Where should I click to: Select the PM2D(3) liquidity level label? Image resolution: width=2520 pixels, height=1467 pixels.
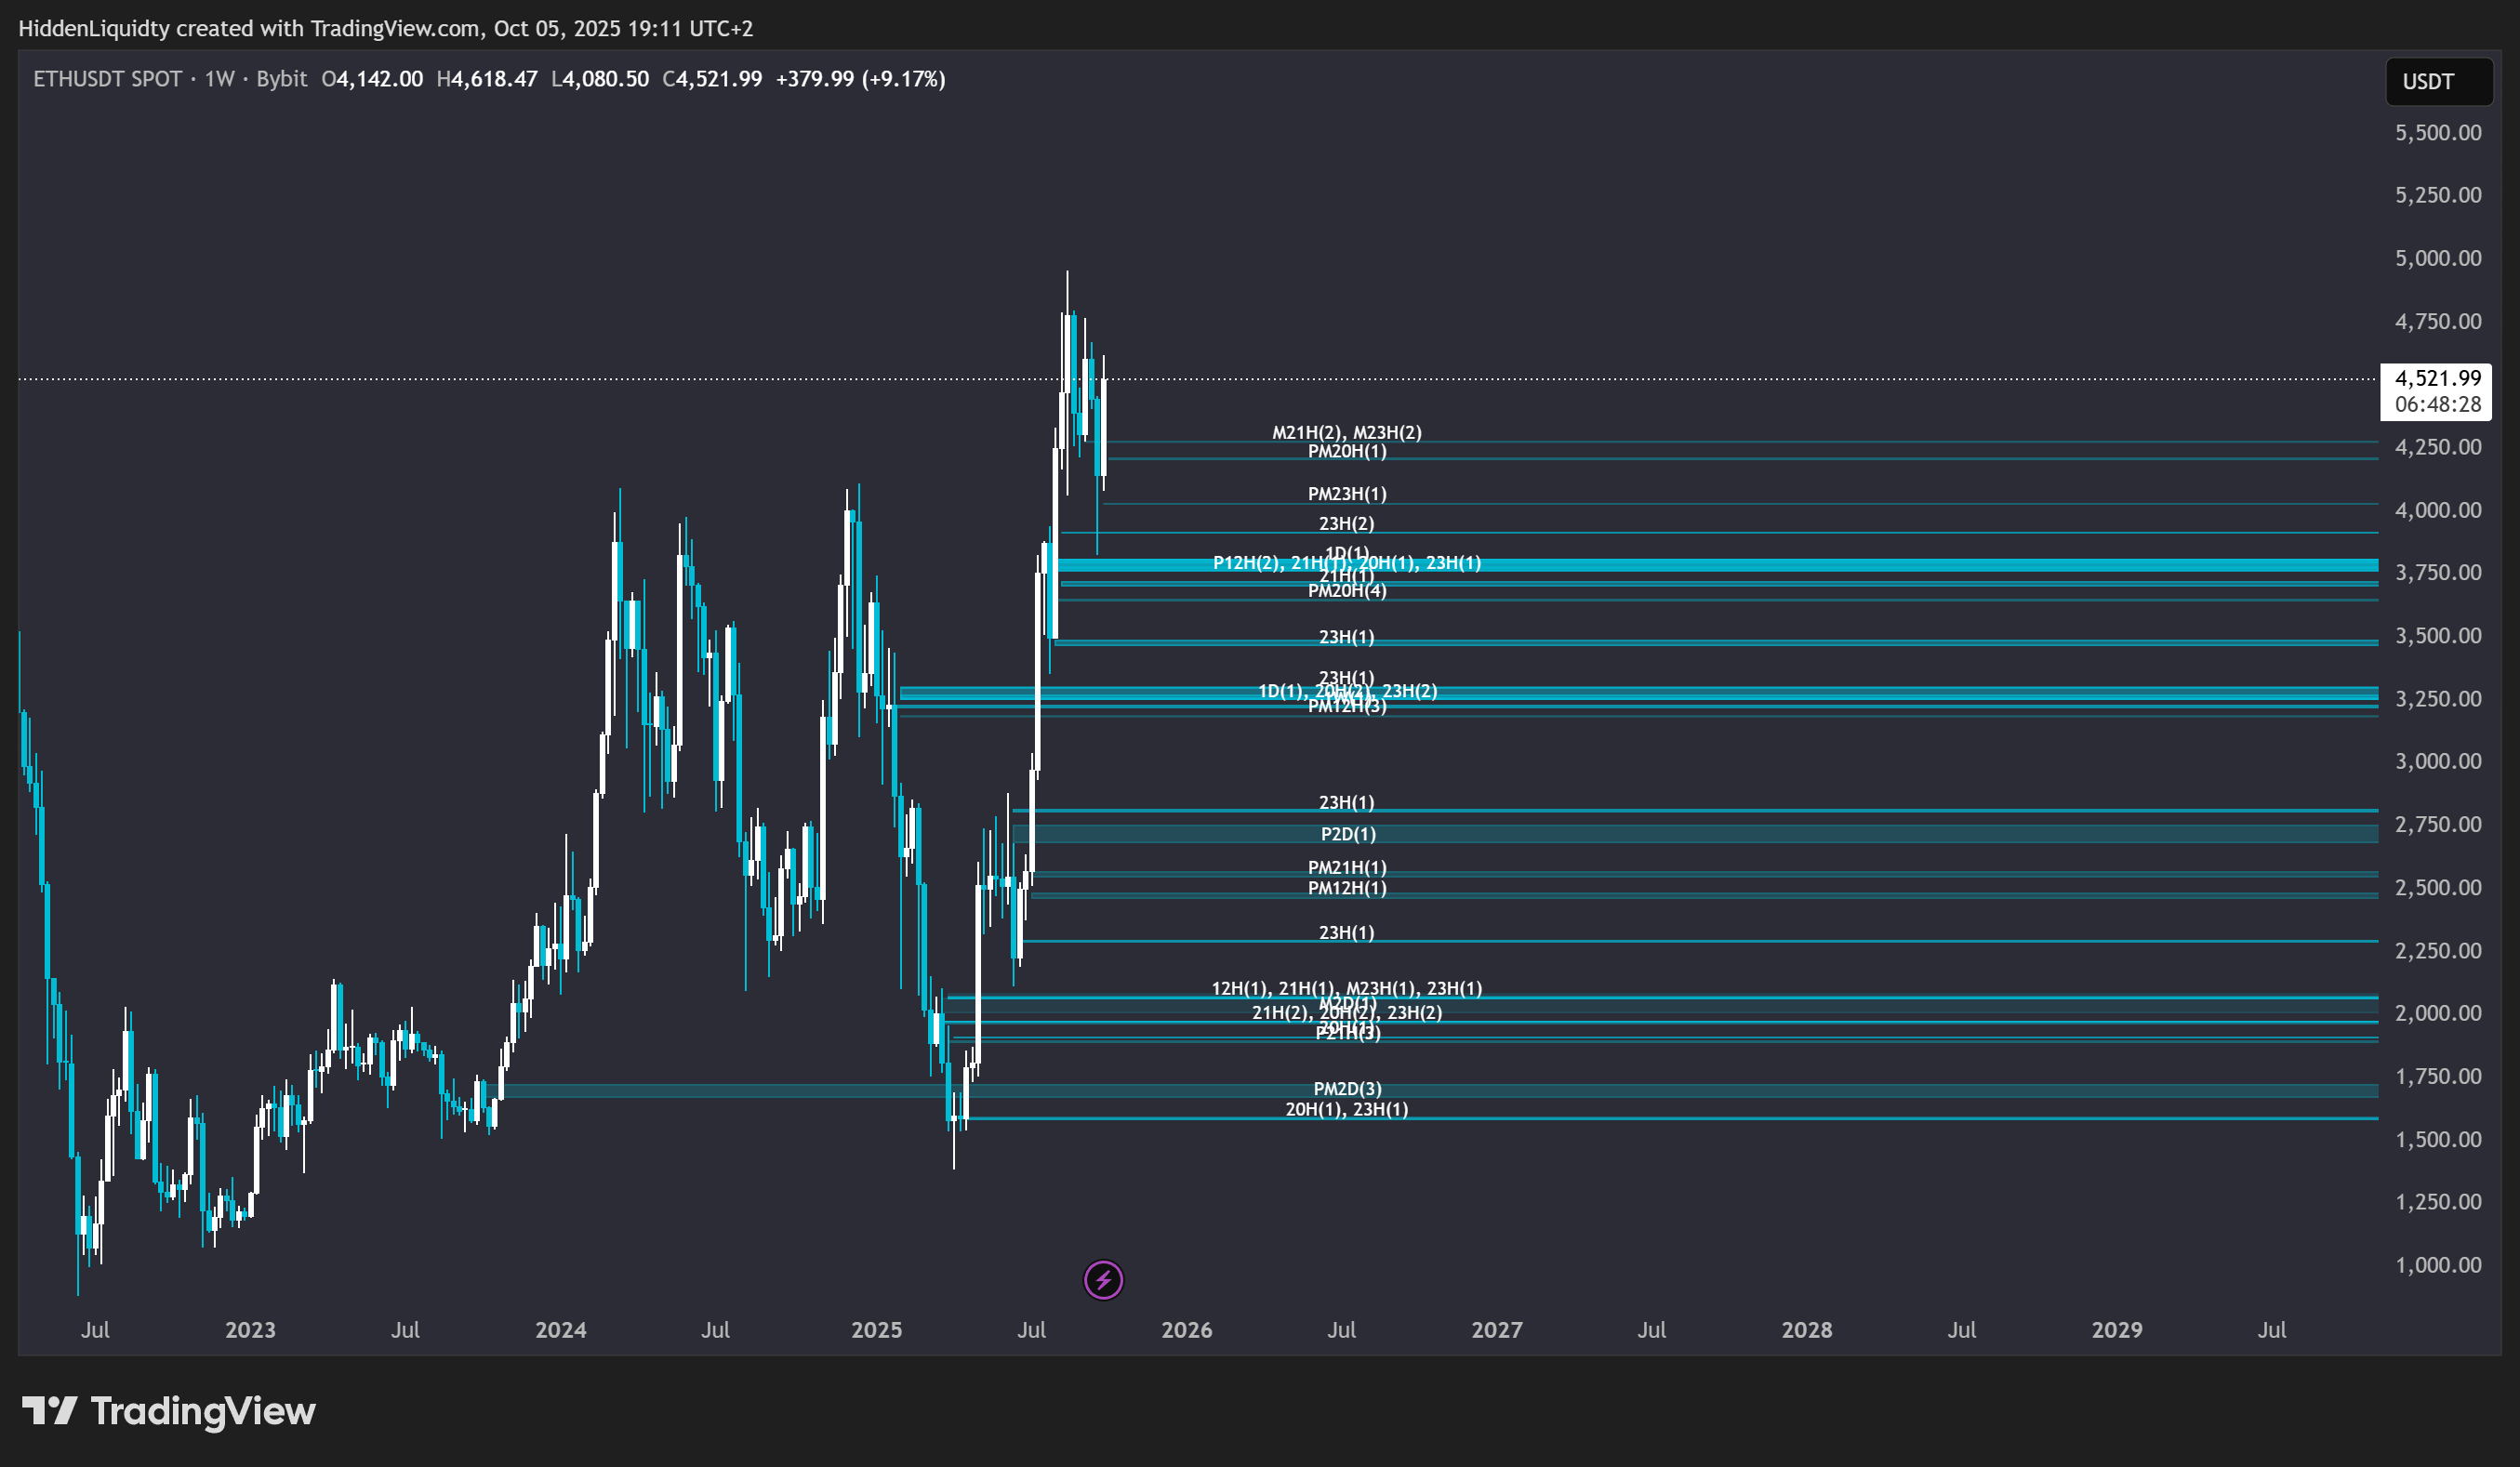coord(1347,1088)
